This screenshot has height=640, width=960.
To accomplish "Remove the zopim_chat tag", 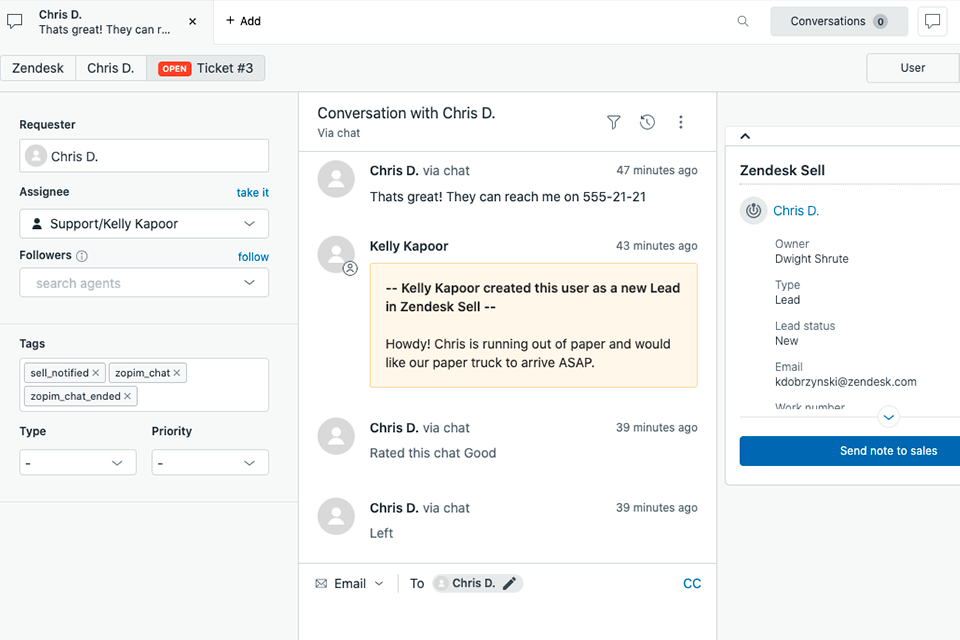I will click(176, 373).
